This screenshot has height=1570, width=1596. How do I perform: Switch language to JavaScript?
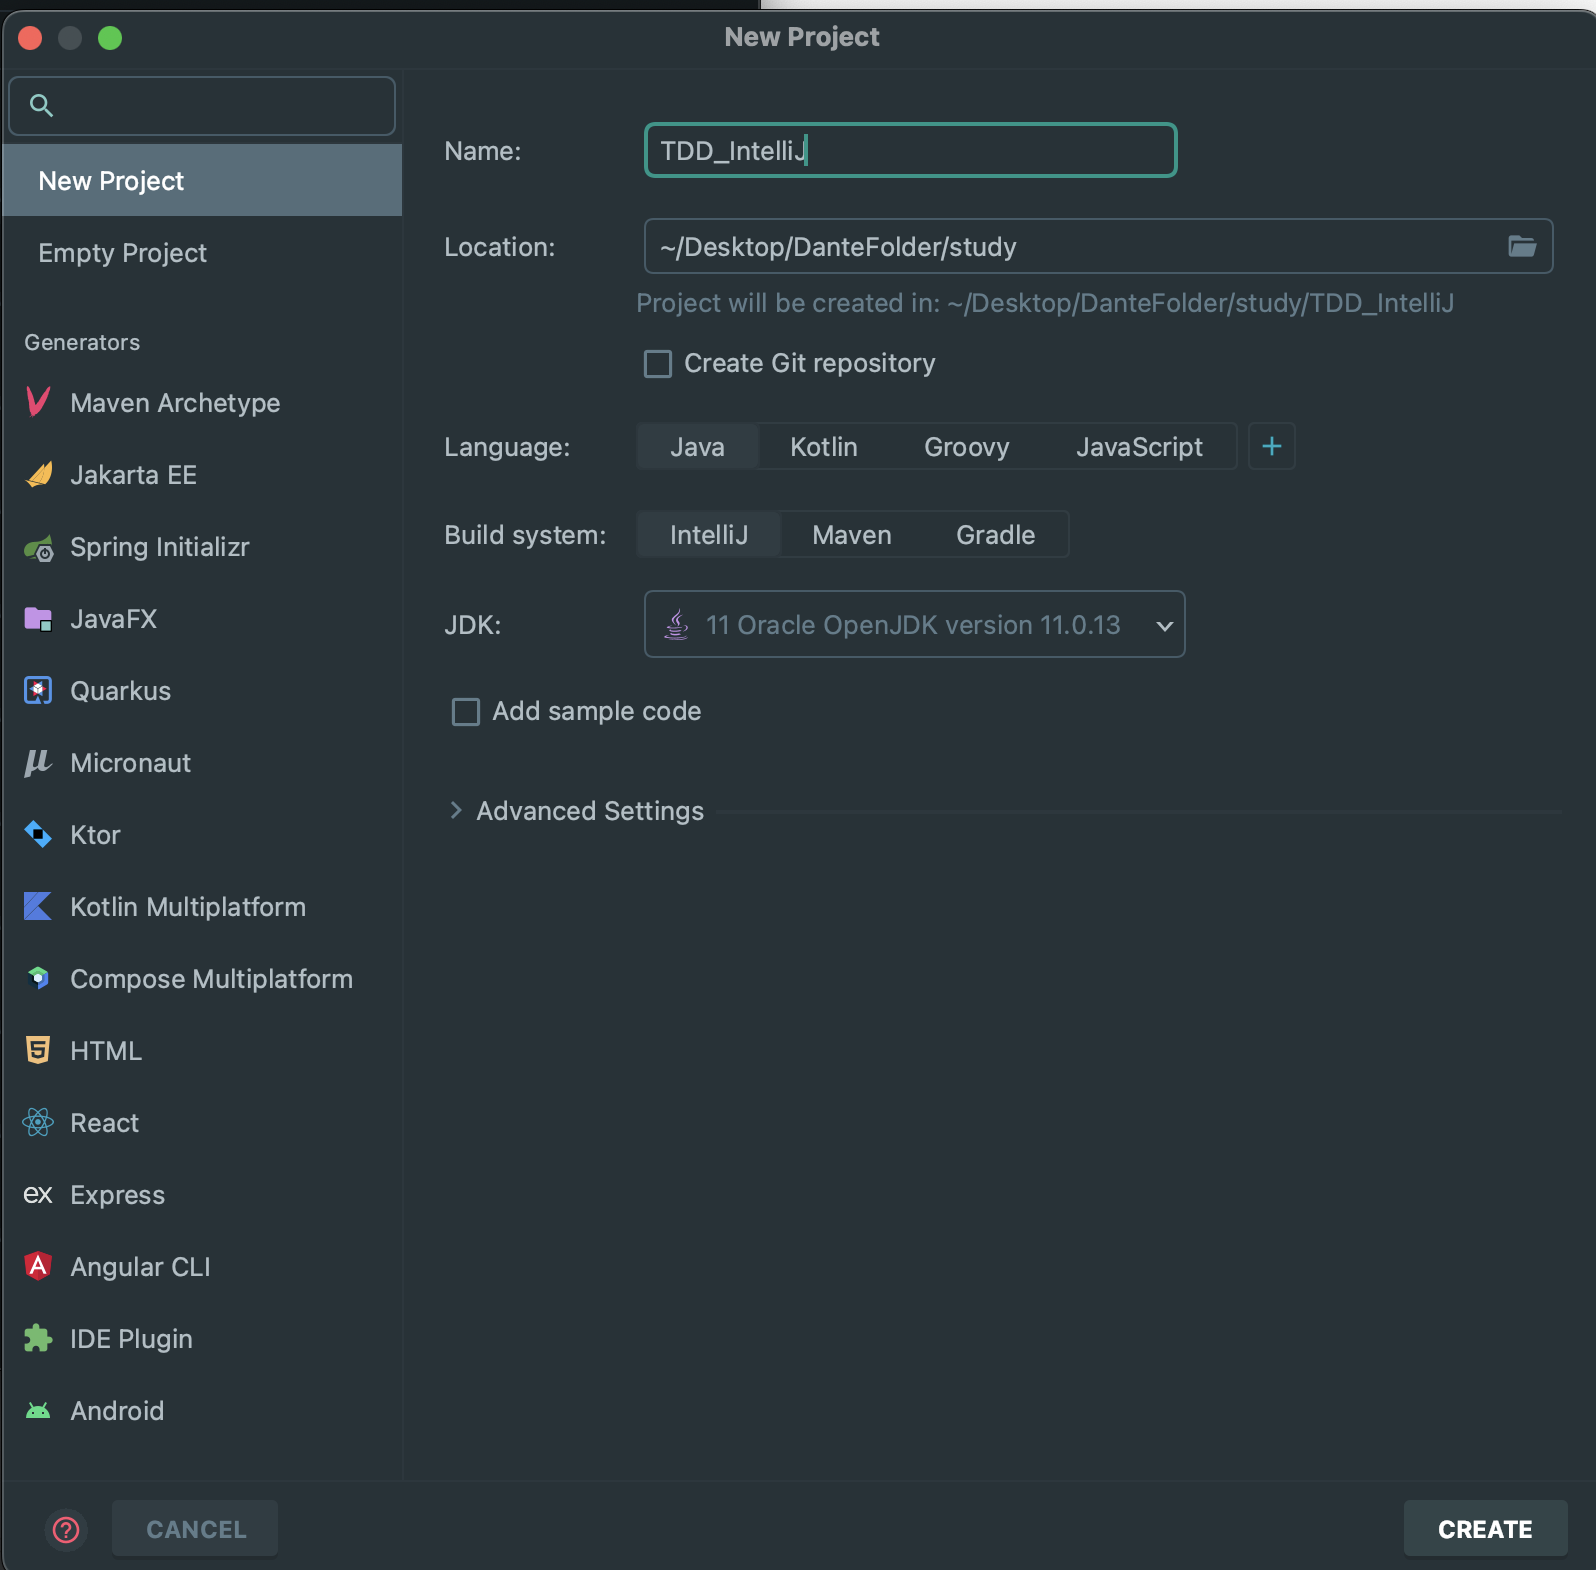pyautogui.click(x=1139, y=446)
